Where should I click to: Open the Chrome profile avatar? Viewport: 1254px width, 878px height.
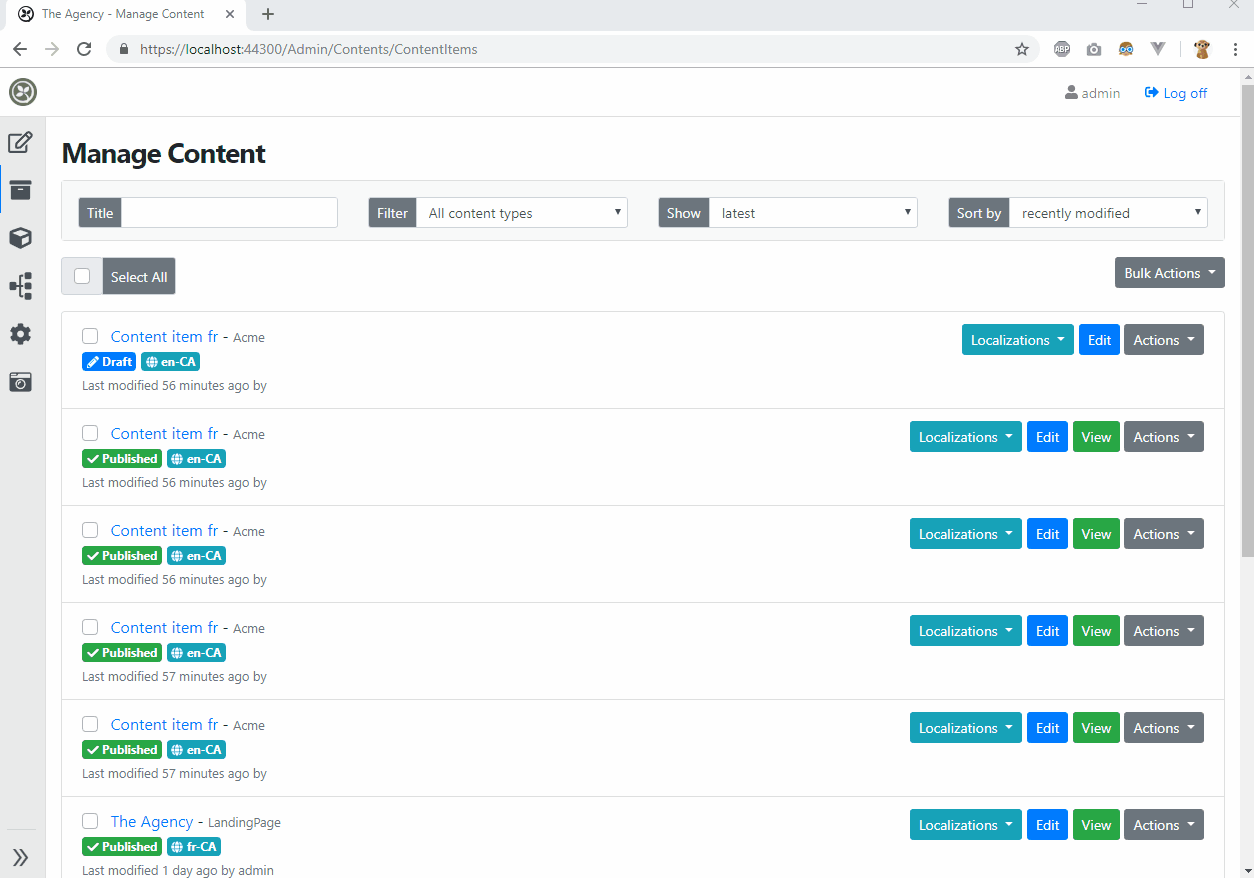(x=1202, y=49)
